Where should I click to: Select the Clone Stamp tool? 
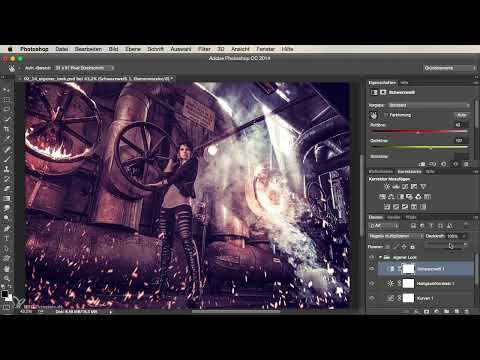point(7,169)
